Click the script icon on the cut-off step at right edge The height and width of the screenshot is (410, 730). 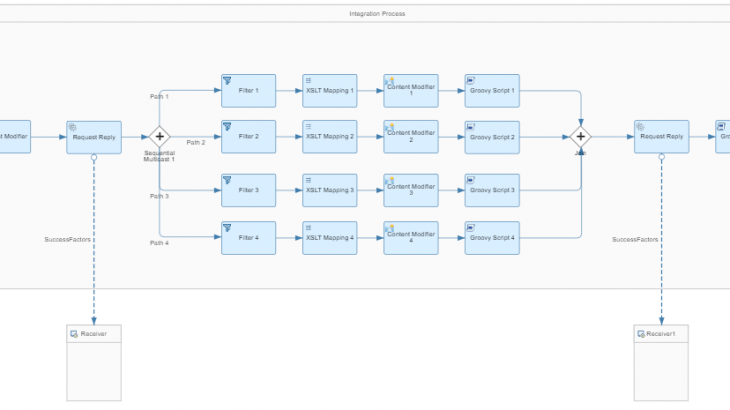point(722,127)
